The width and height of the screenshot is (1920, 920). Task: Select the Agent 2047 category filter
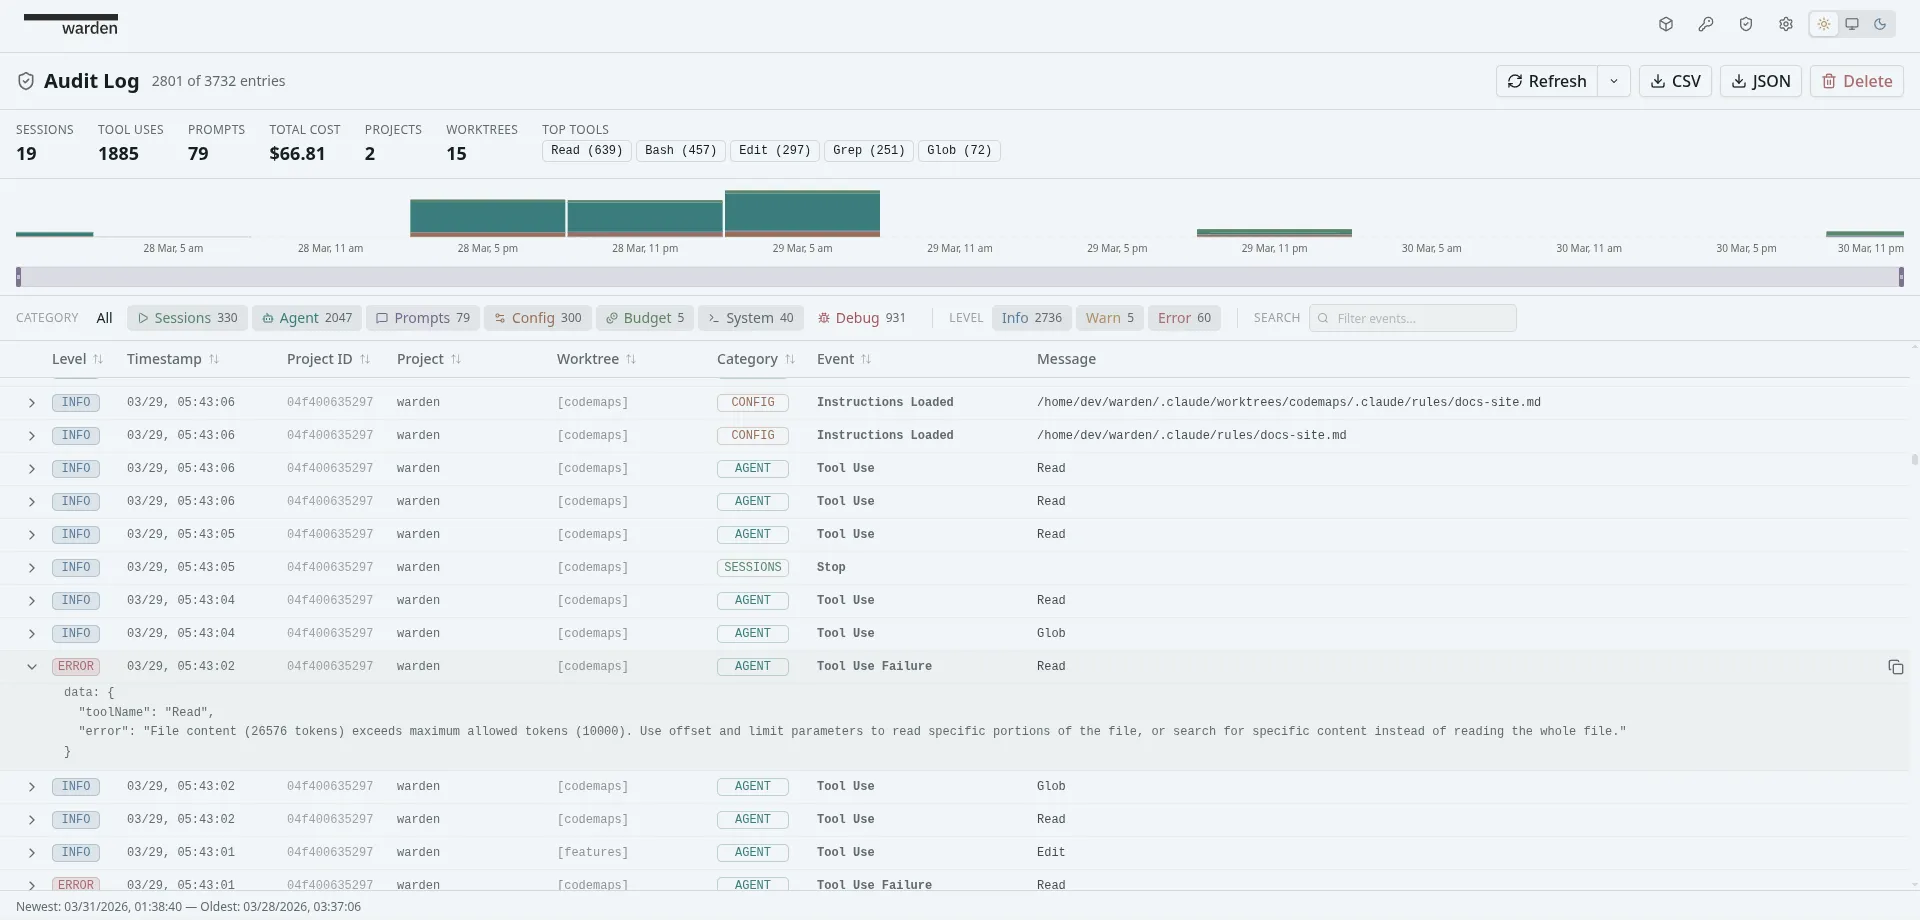[x=307, y=318]
